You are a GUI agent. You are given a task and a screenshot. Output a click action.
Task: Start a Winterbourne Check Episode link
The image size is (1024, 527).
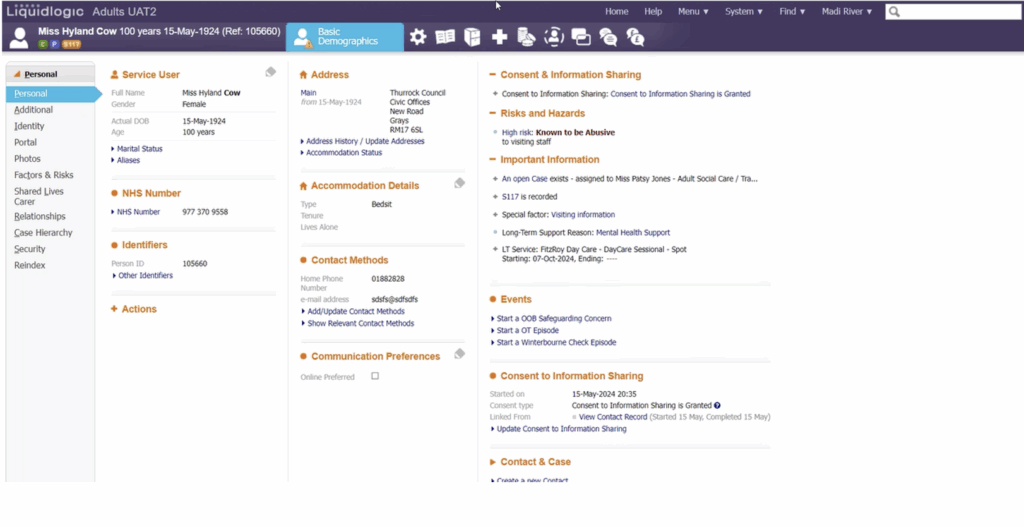click(x=556, y=342)
